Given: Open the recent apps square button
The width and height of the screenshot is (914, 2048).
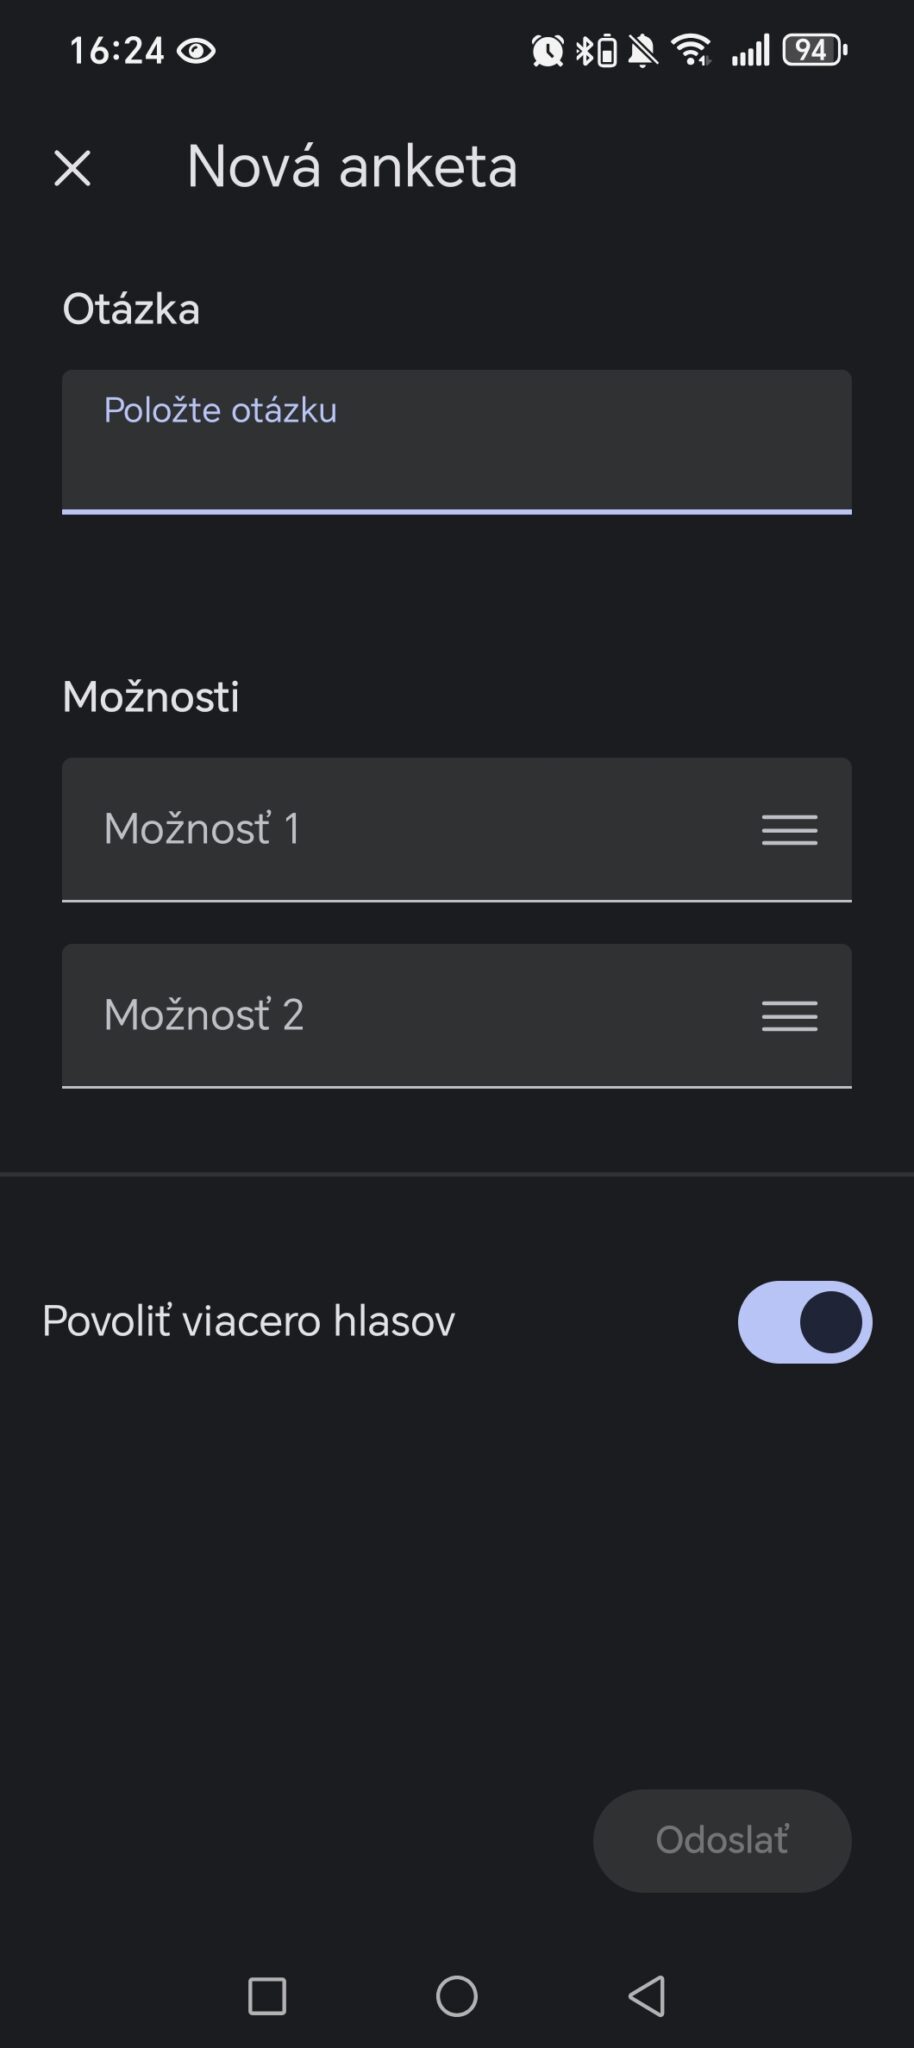Looking at the screenshot, I should click(x=267, y=1996).
